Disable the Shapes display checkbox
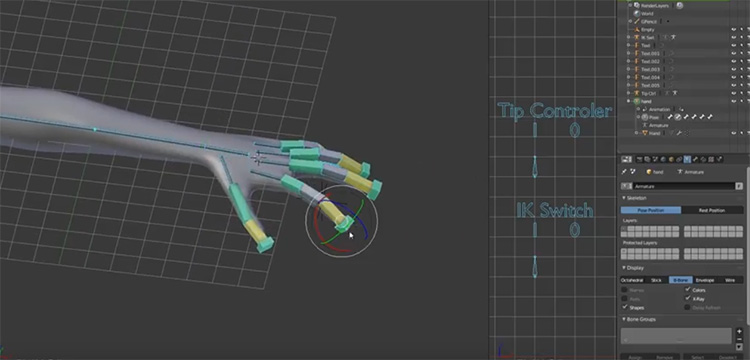The image size is (750, 360). coord(625,307)
